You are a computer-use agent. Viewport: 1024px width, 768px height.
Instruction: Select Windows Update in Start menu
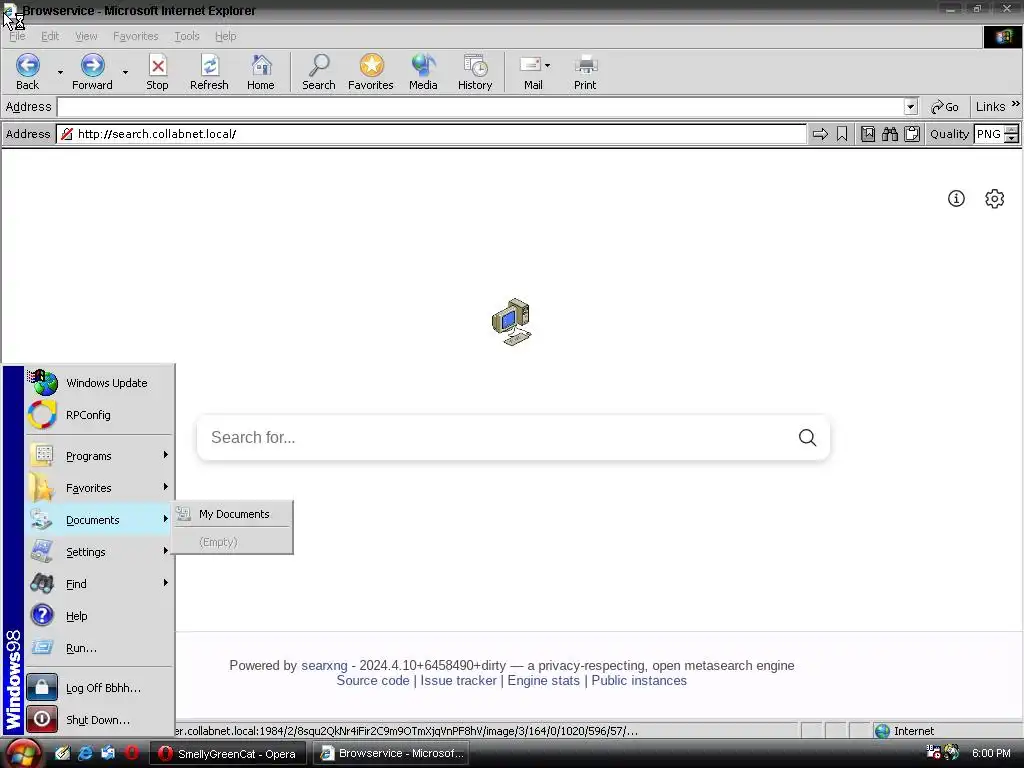tap(99, 383)
